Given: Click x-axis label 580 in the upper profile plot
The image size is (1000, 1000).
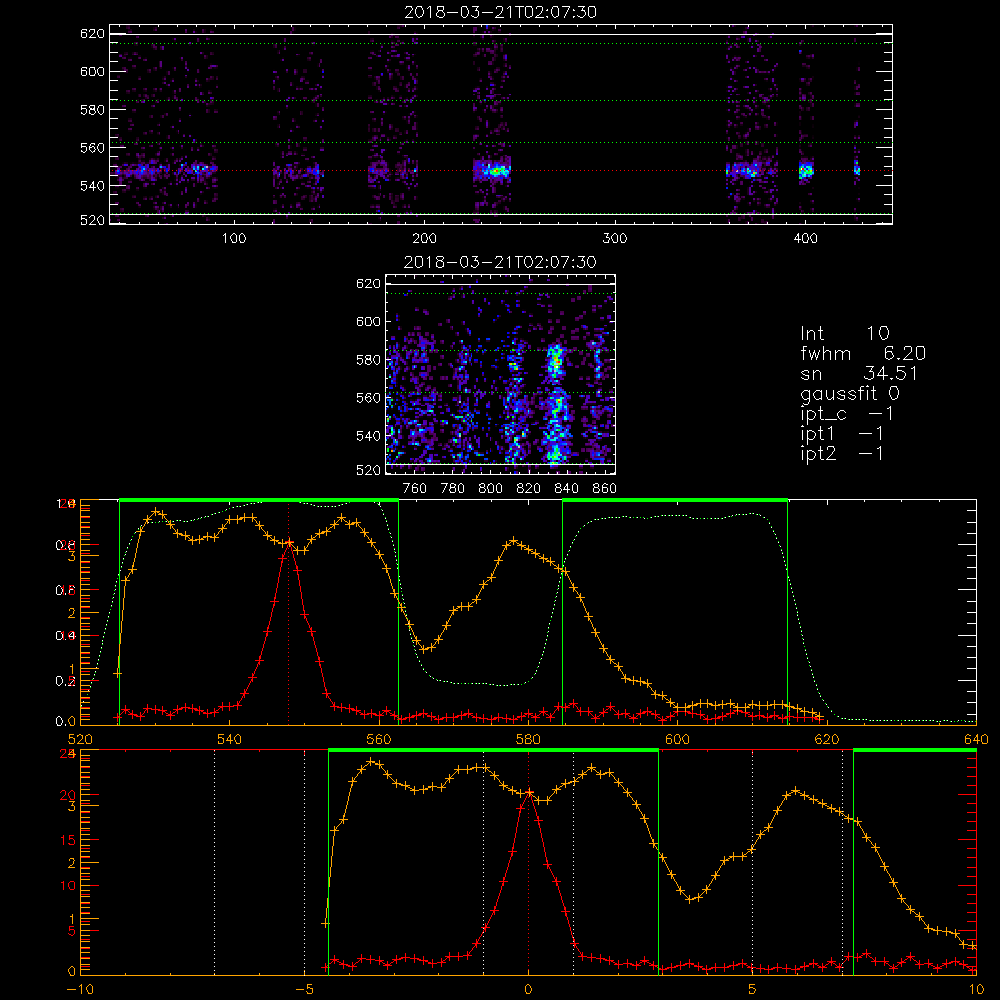Looking at the screenshot, I should coord(528,739).
